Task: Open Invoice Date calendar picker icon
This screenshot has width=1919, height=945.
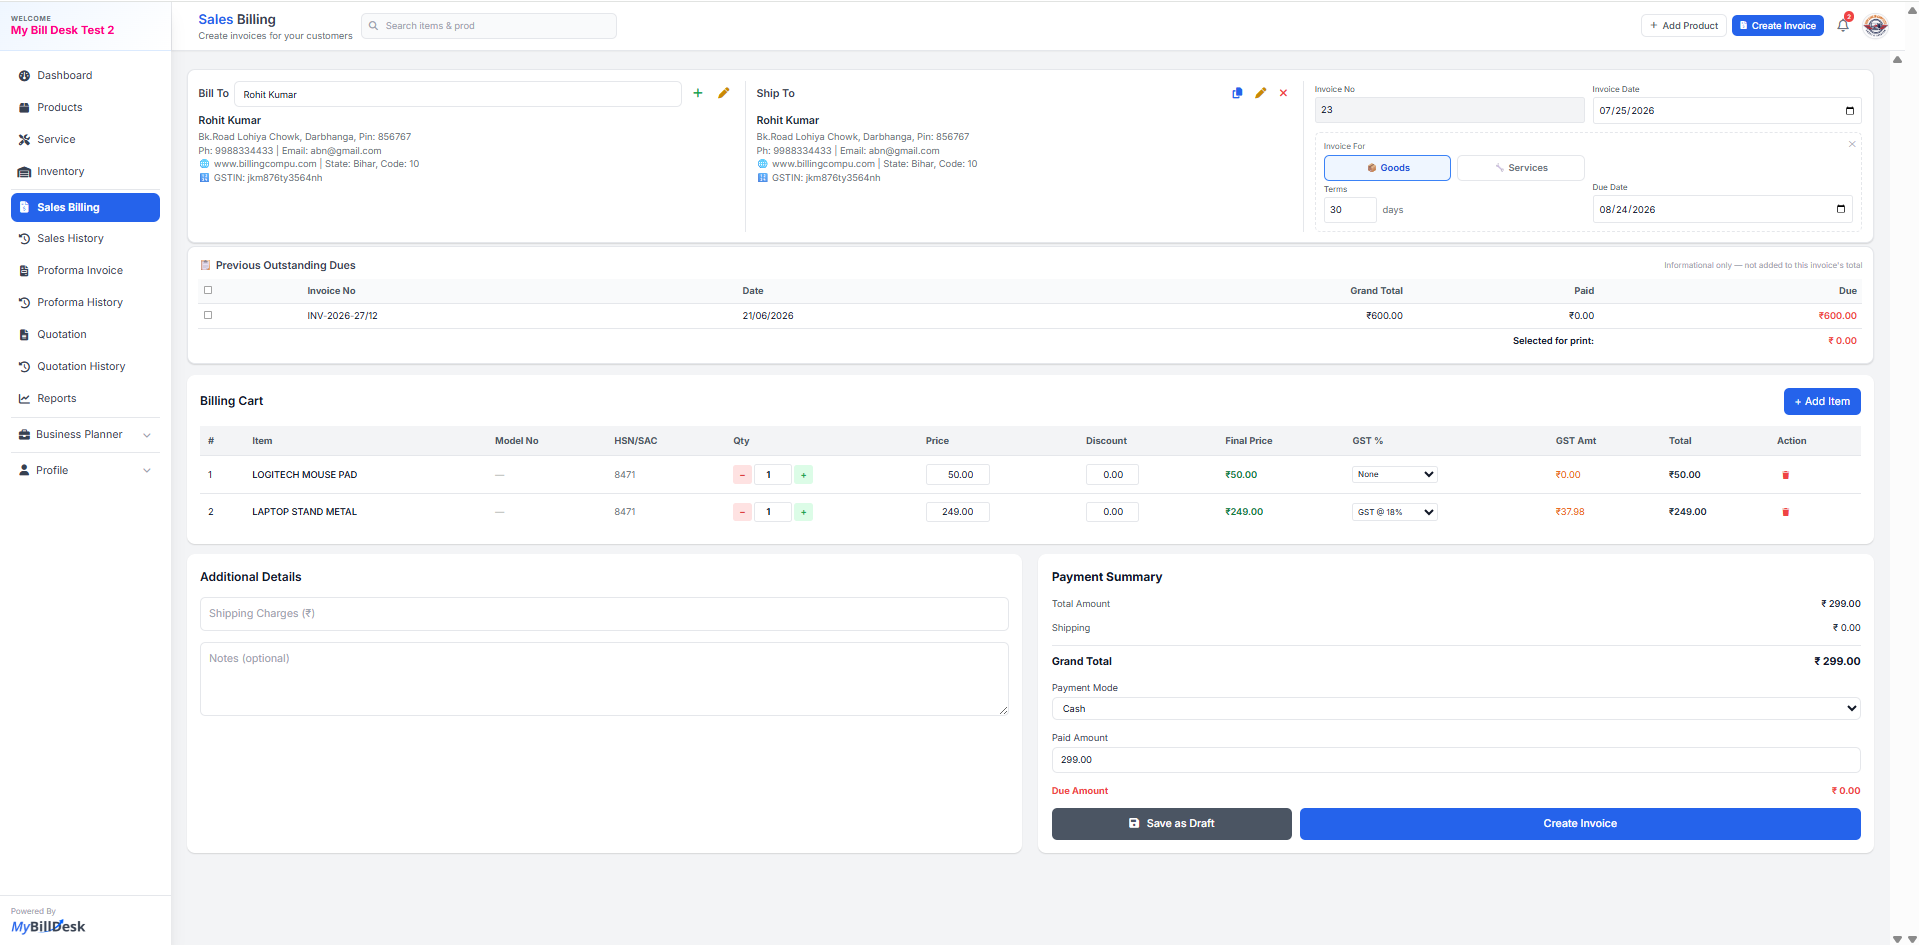Action: (1849, 111)
